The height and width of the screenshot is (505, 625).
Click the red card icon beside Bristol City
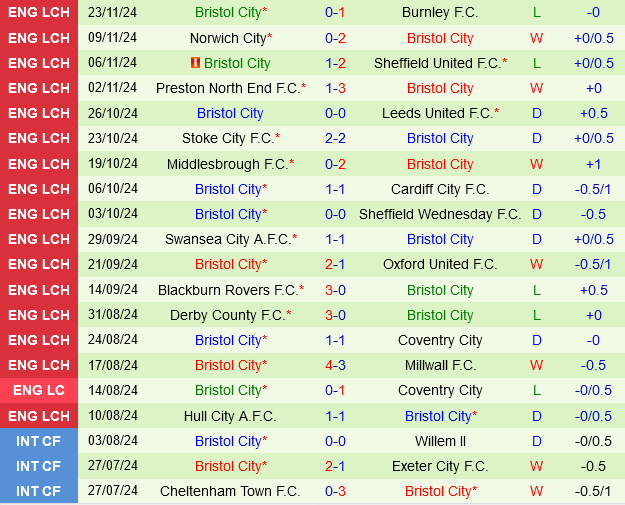click(196, 63)
